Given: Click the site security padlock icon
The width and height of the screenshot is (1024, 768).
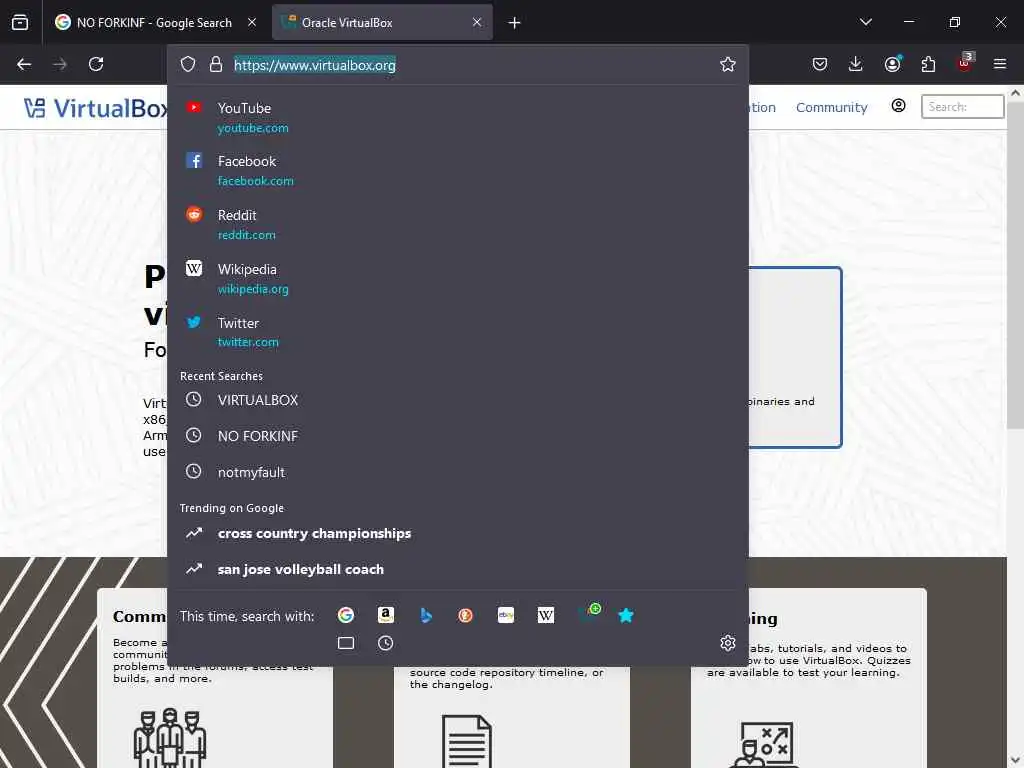Looking at the screenshot, I should click(x=216, y=64).
